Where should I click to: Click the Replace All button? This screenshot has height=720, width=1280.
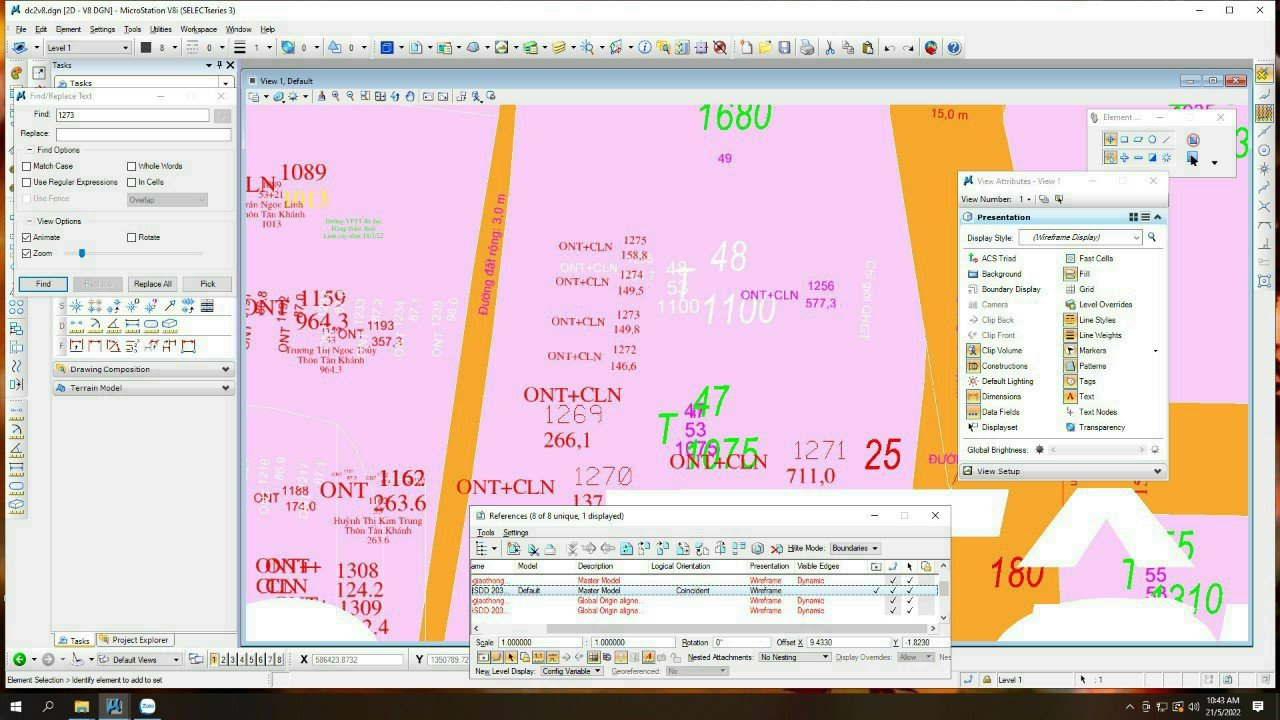(153, 284)
